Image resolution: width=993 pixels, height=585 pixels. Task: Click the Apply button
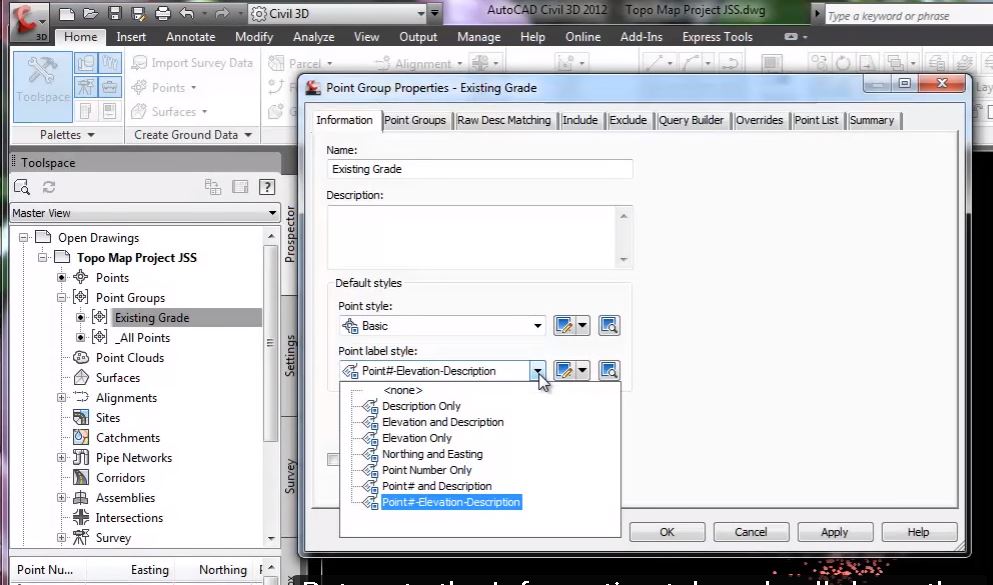(x=835, y=532)
